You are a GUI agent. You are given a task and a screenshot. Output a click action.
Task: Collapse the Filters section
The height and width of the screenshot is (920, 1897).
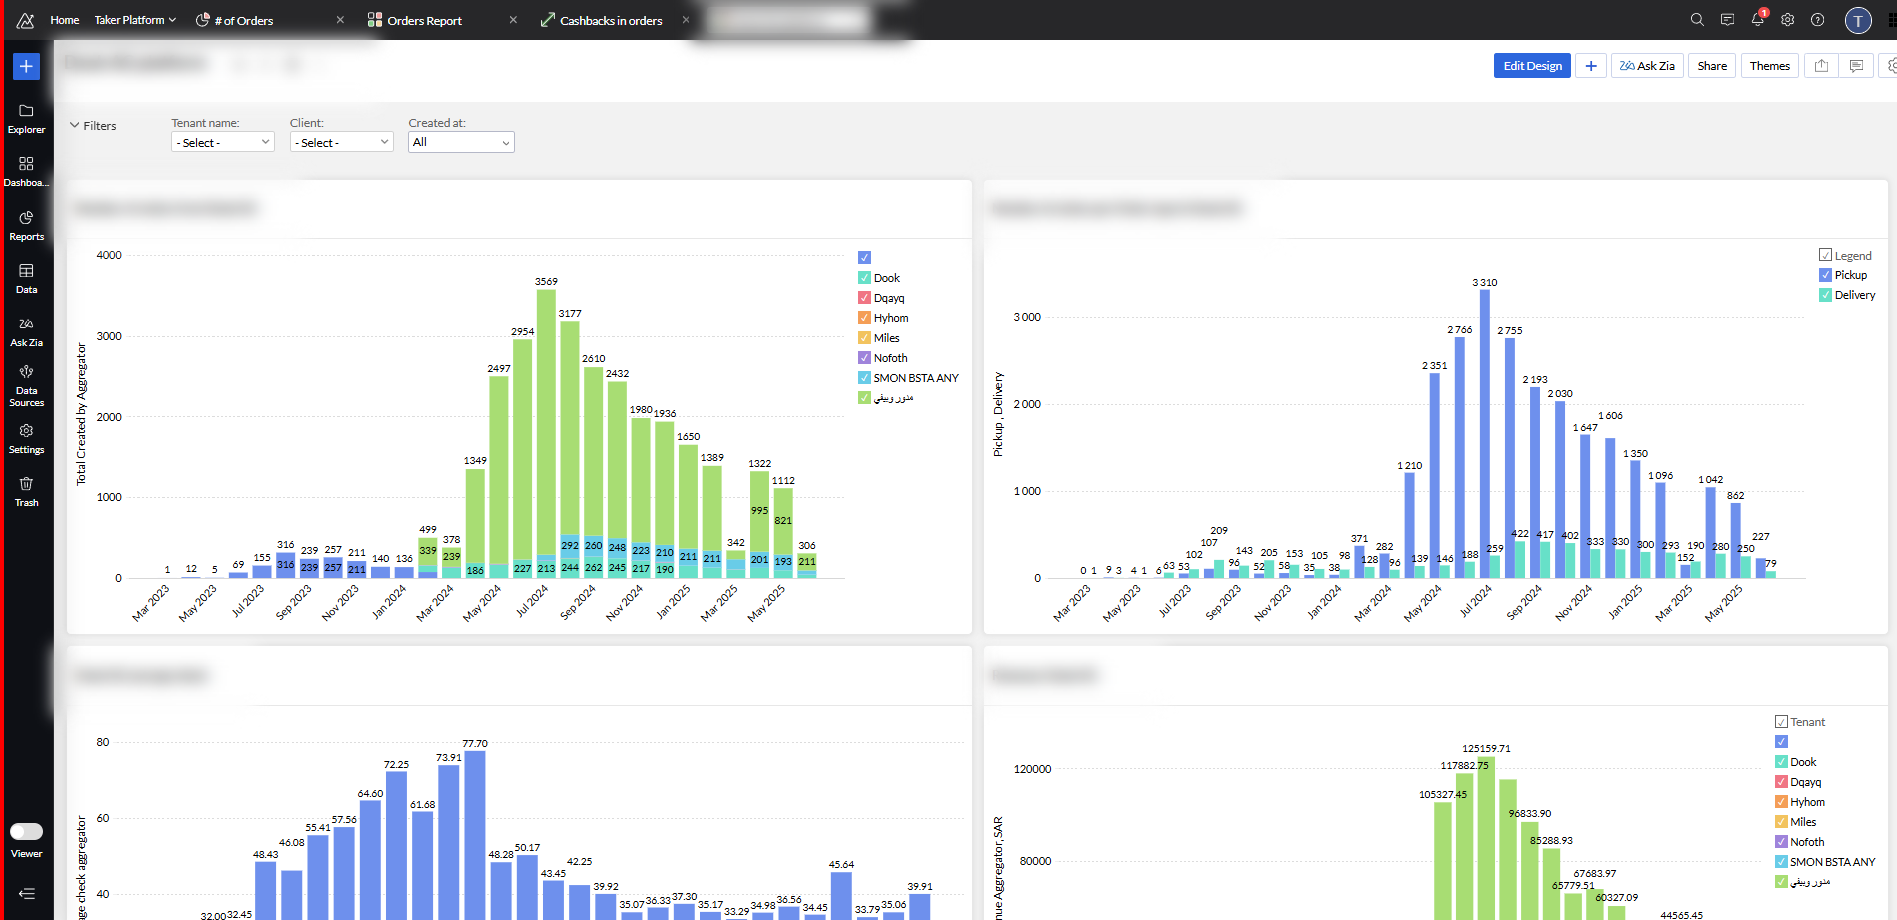click(93, 126)
